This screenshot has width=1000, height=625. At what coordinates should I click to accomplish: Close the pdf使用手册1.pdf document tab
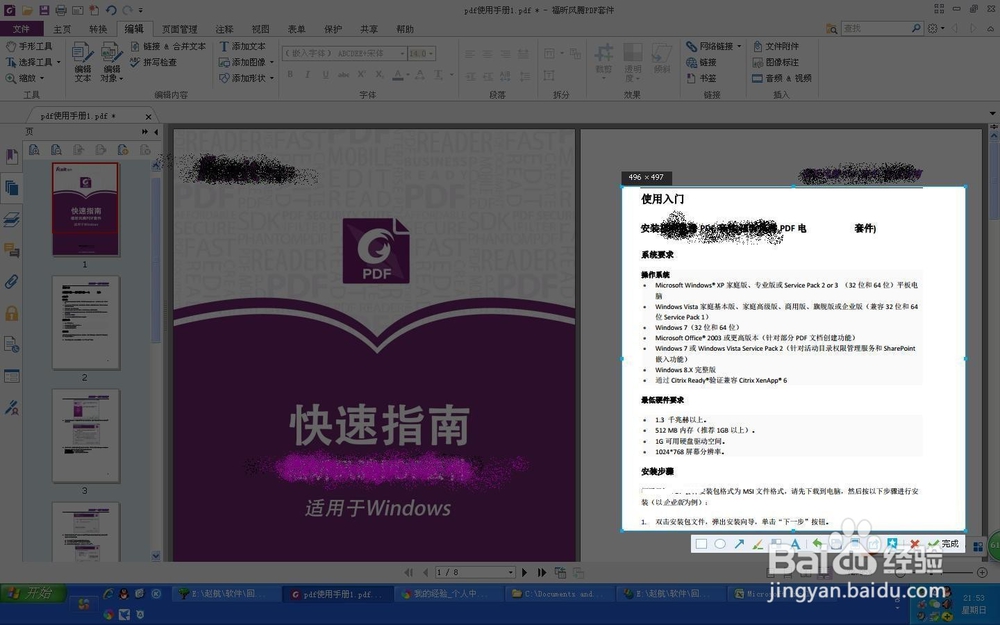[x=148, y=117]
